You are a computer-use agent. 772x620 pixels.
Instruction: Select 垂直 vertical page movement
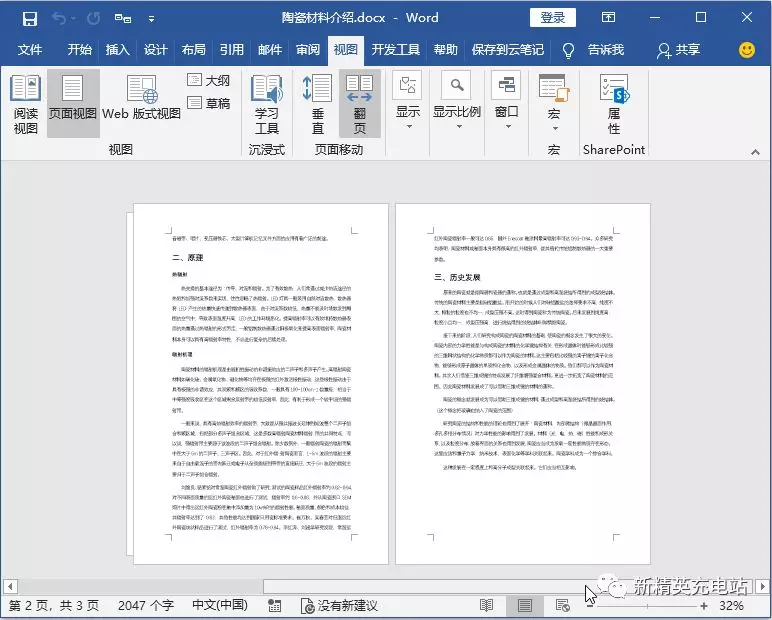(317, 104)
